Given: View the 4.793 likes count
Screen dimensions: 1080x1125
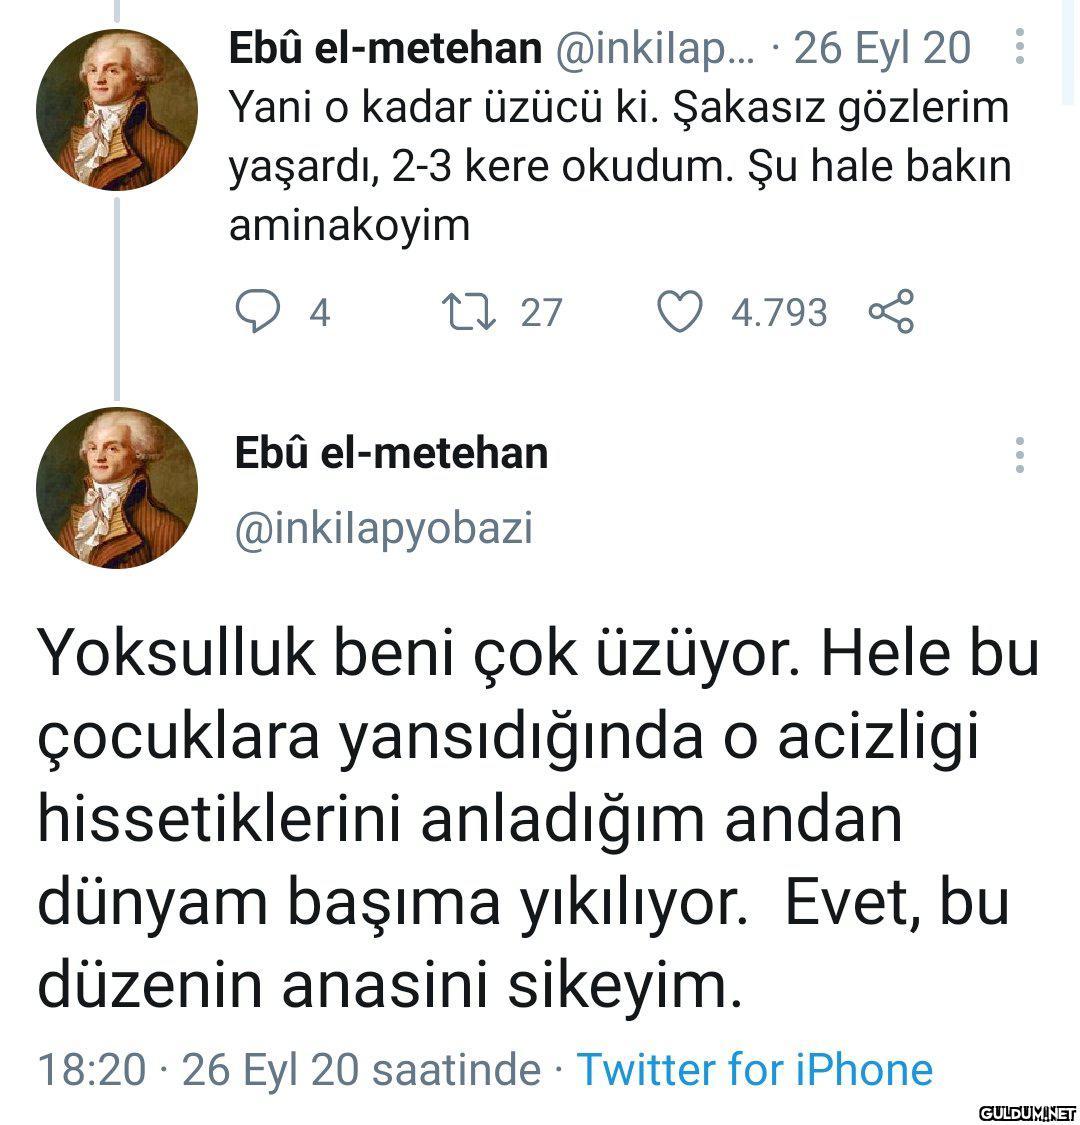Looking at the screenshot, I should [x=779, y=313].
